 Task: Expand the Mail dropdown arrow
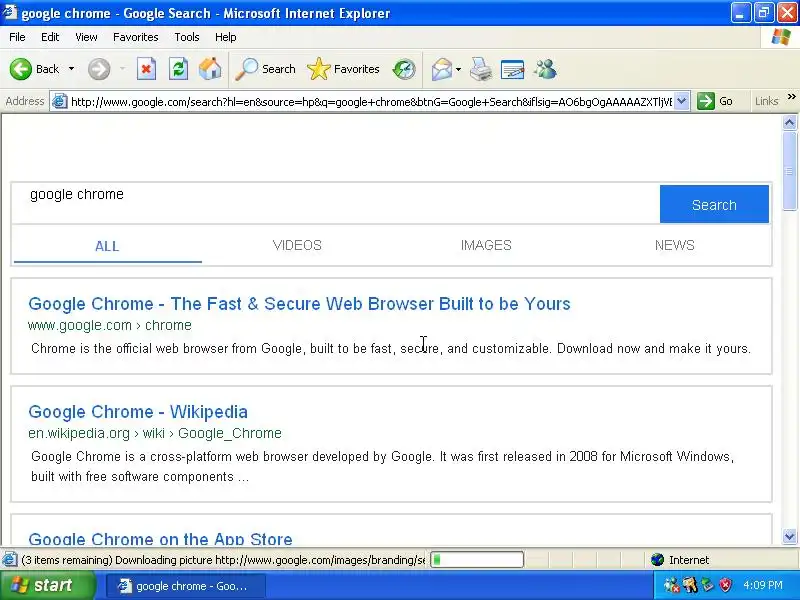pos(458,69)
